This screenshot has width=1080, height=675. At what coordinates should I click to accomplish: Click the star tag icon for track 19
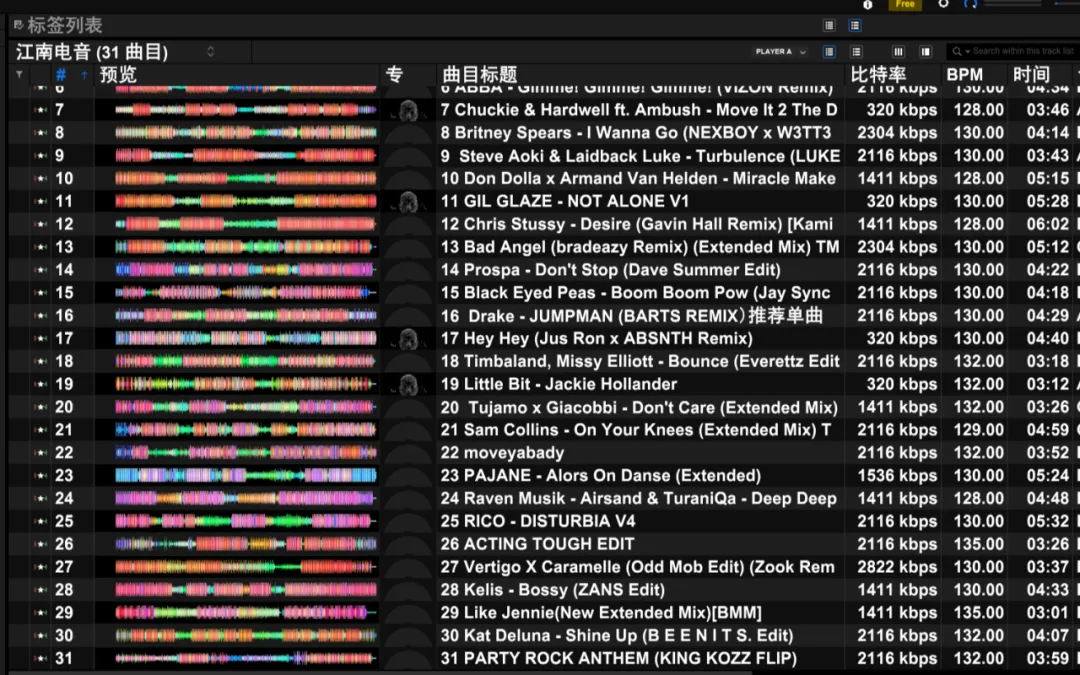click(41, 384)
